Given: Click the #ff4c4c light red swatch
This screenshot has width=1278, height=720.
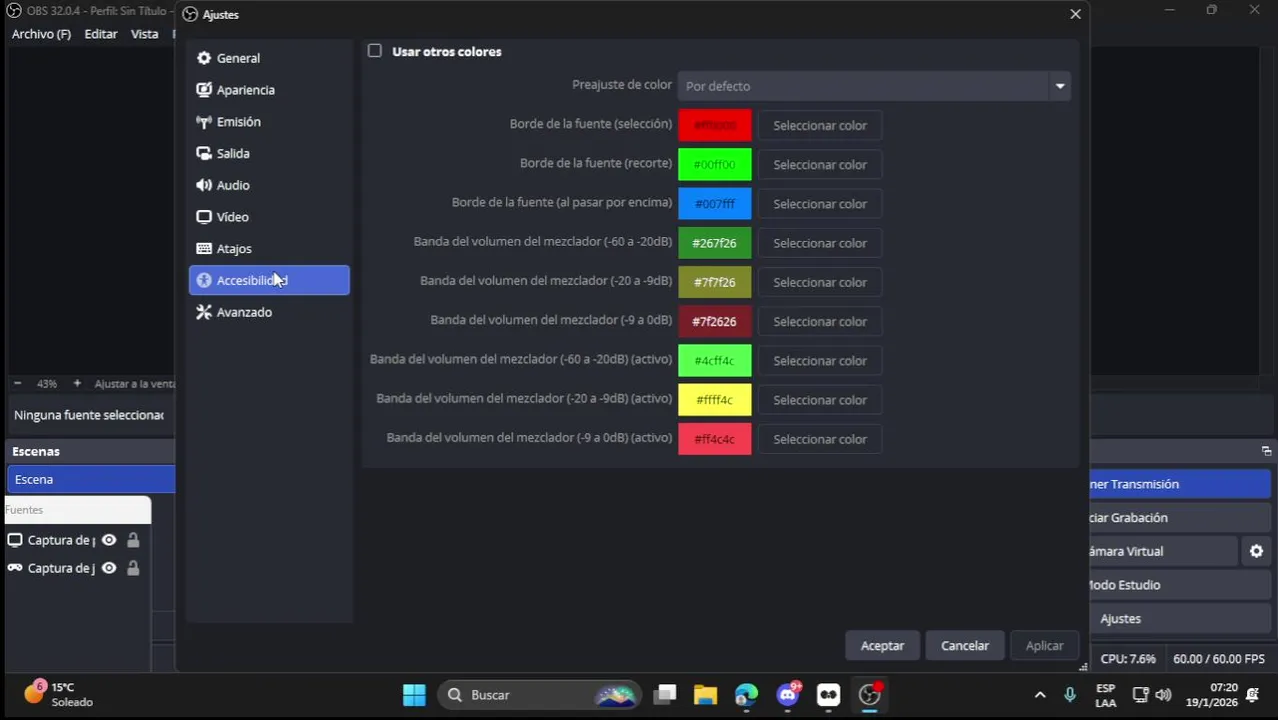Looking at the screenshot, I should pyautogui.click(x=715, y=439).
